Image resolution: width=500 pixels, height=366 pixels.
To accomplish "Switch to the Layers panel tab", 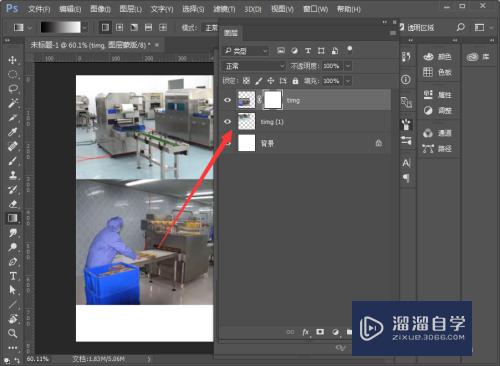I will [x=231, y=33].
